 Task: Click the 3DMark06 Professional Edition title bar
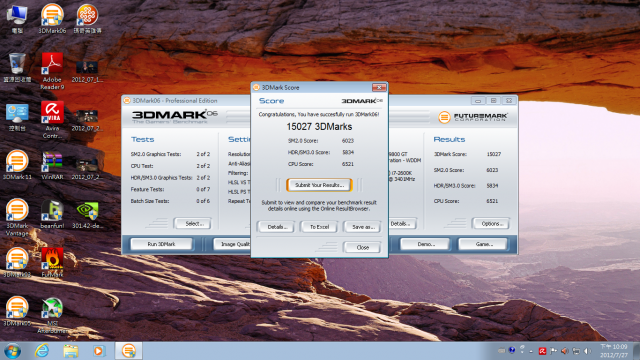click(186, 100)
